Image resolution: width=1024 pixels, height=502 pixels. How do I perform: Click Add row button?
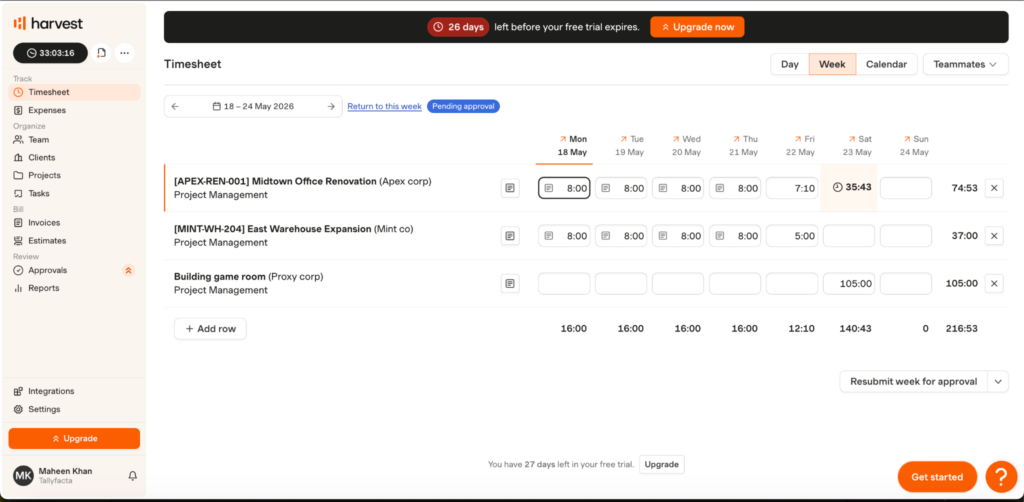pos(210,329)
